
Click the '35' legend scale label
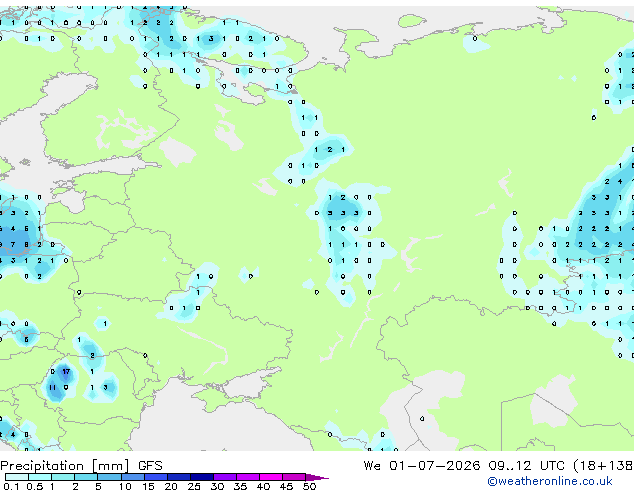click(240, 486)
